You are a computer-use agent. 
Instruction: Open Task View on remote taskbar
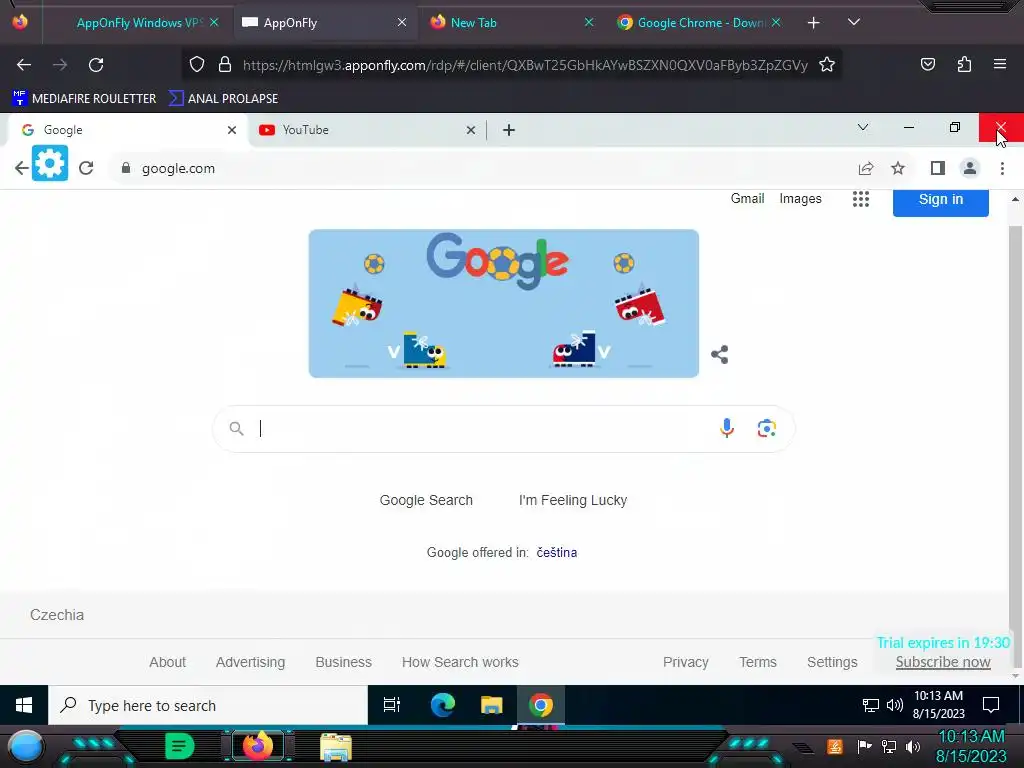(392, 705)
